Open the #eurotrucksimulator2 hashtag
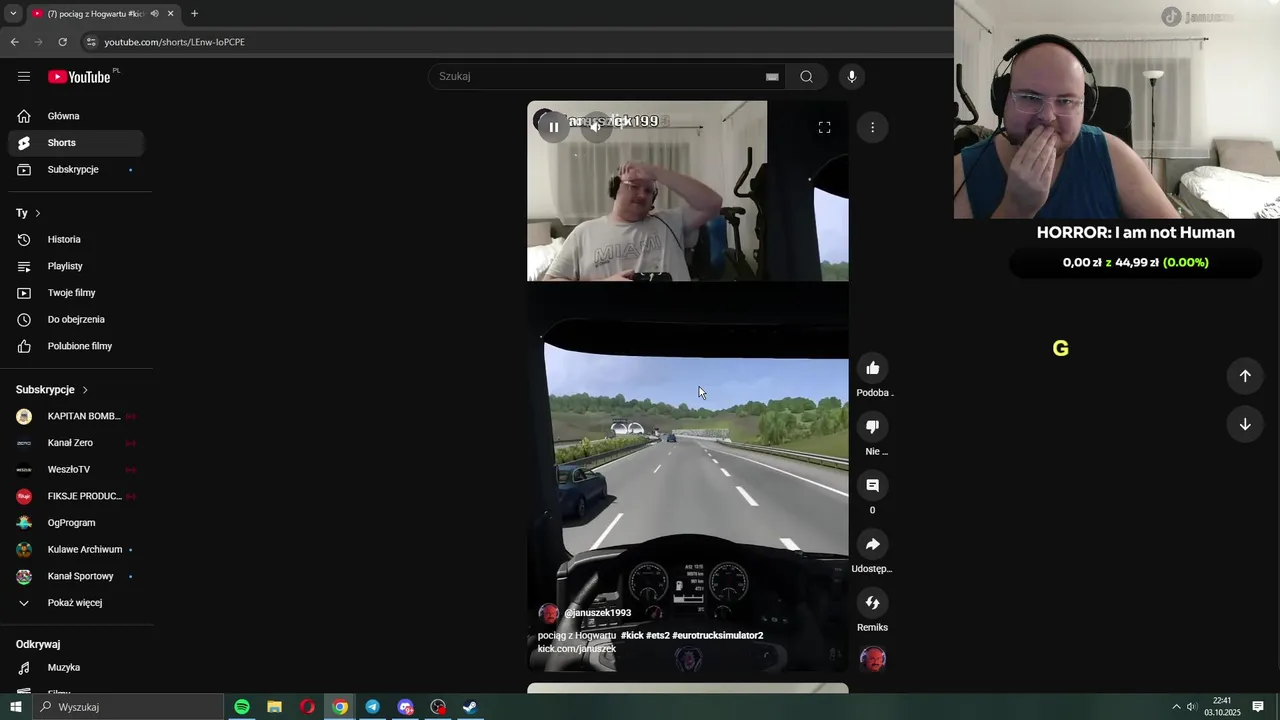Image resolution: width=1280 pixels, height=720 pixels. click(x=717, y=636)
